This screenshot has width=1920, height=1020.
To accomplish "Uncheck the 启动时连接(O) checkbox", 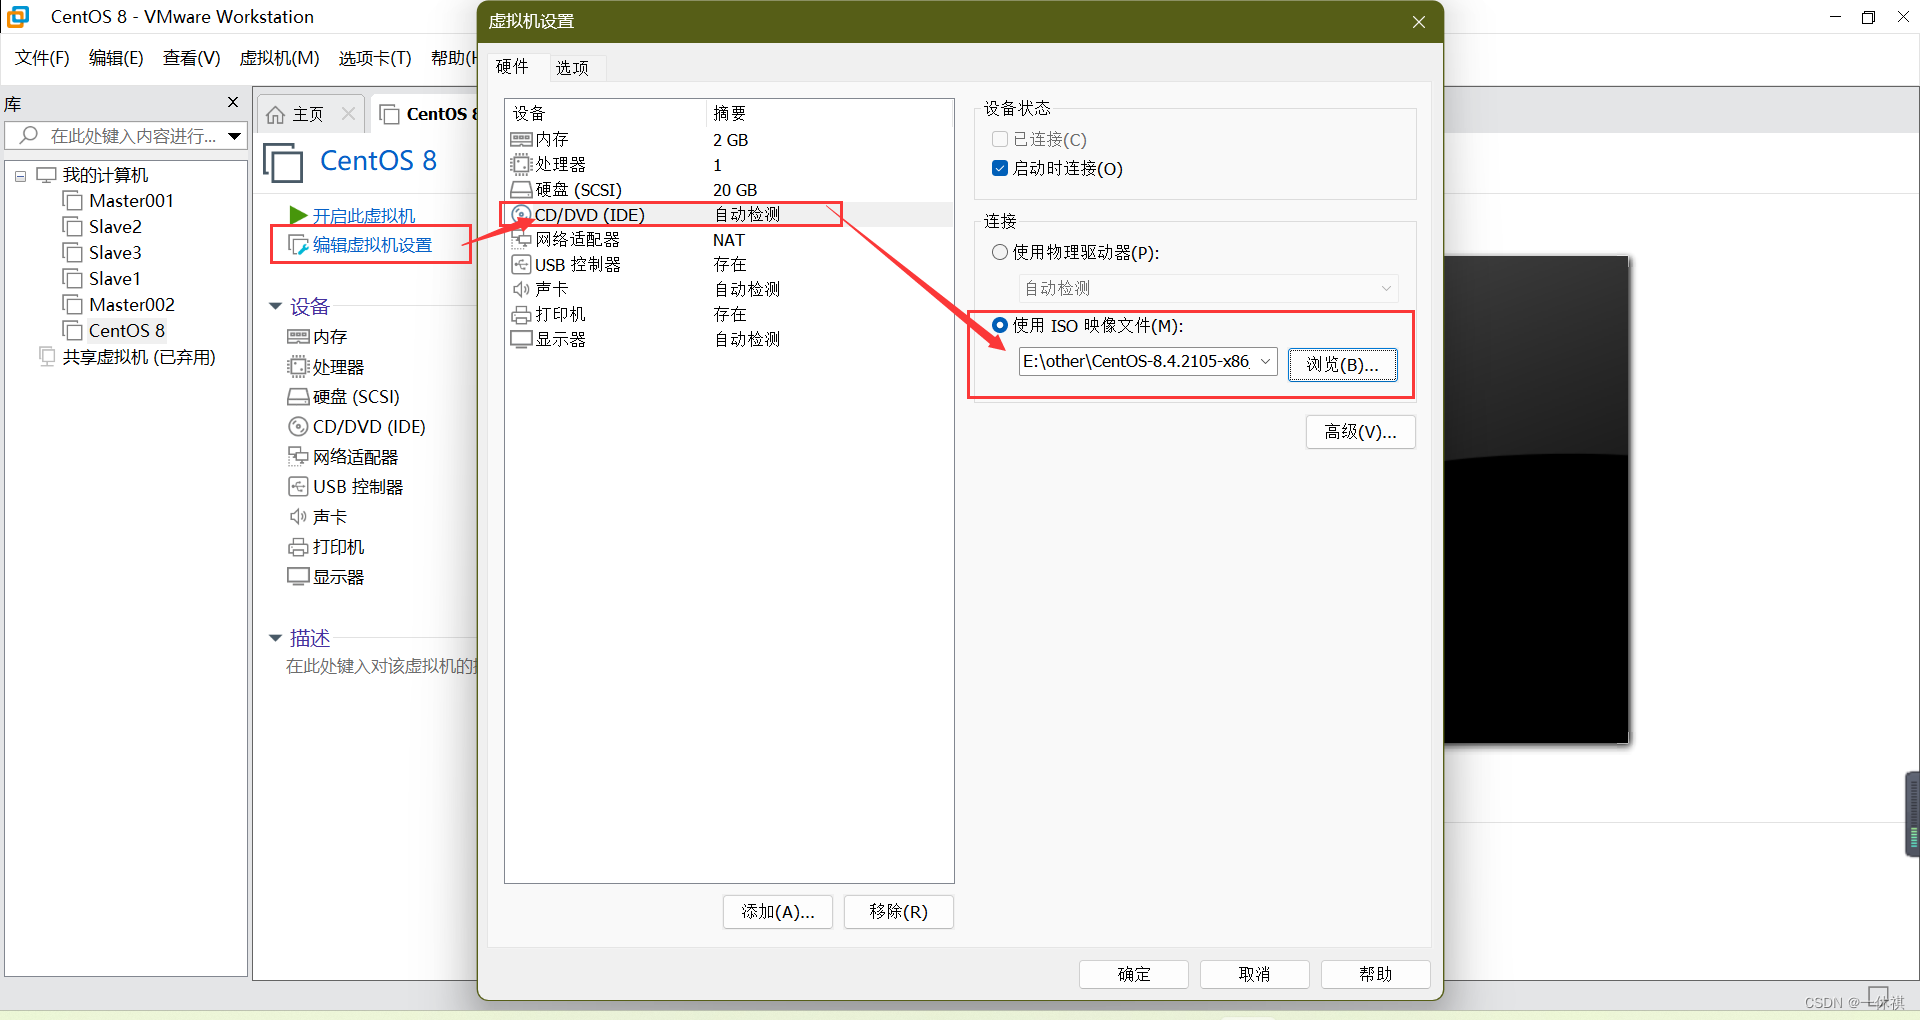I will click(x=1000, y=168).
